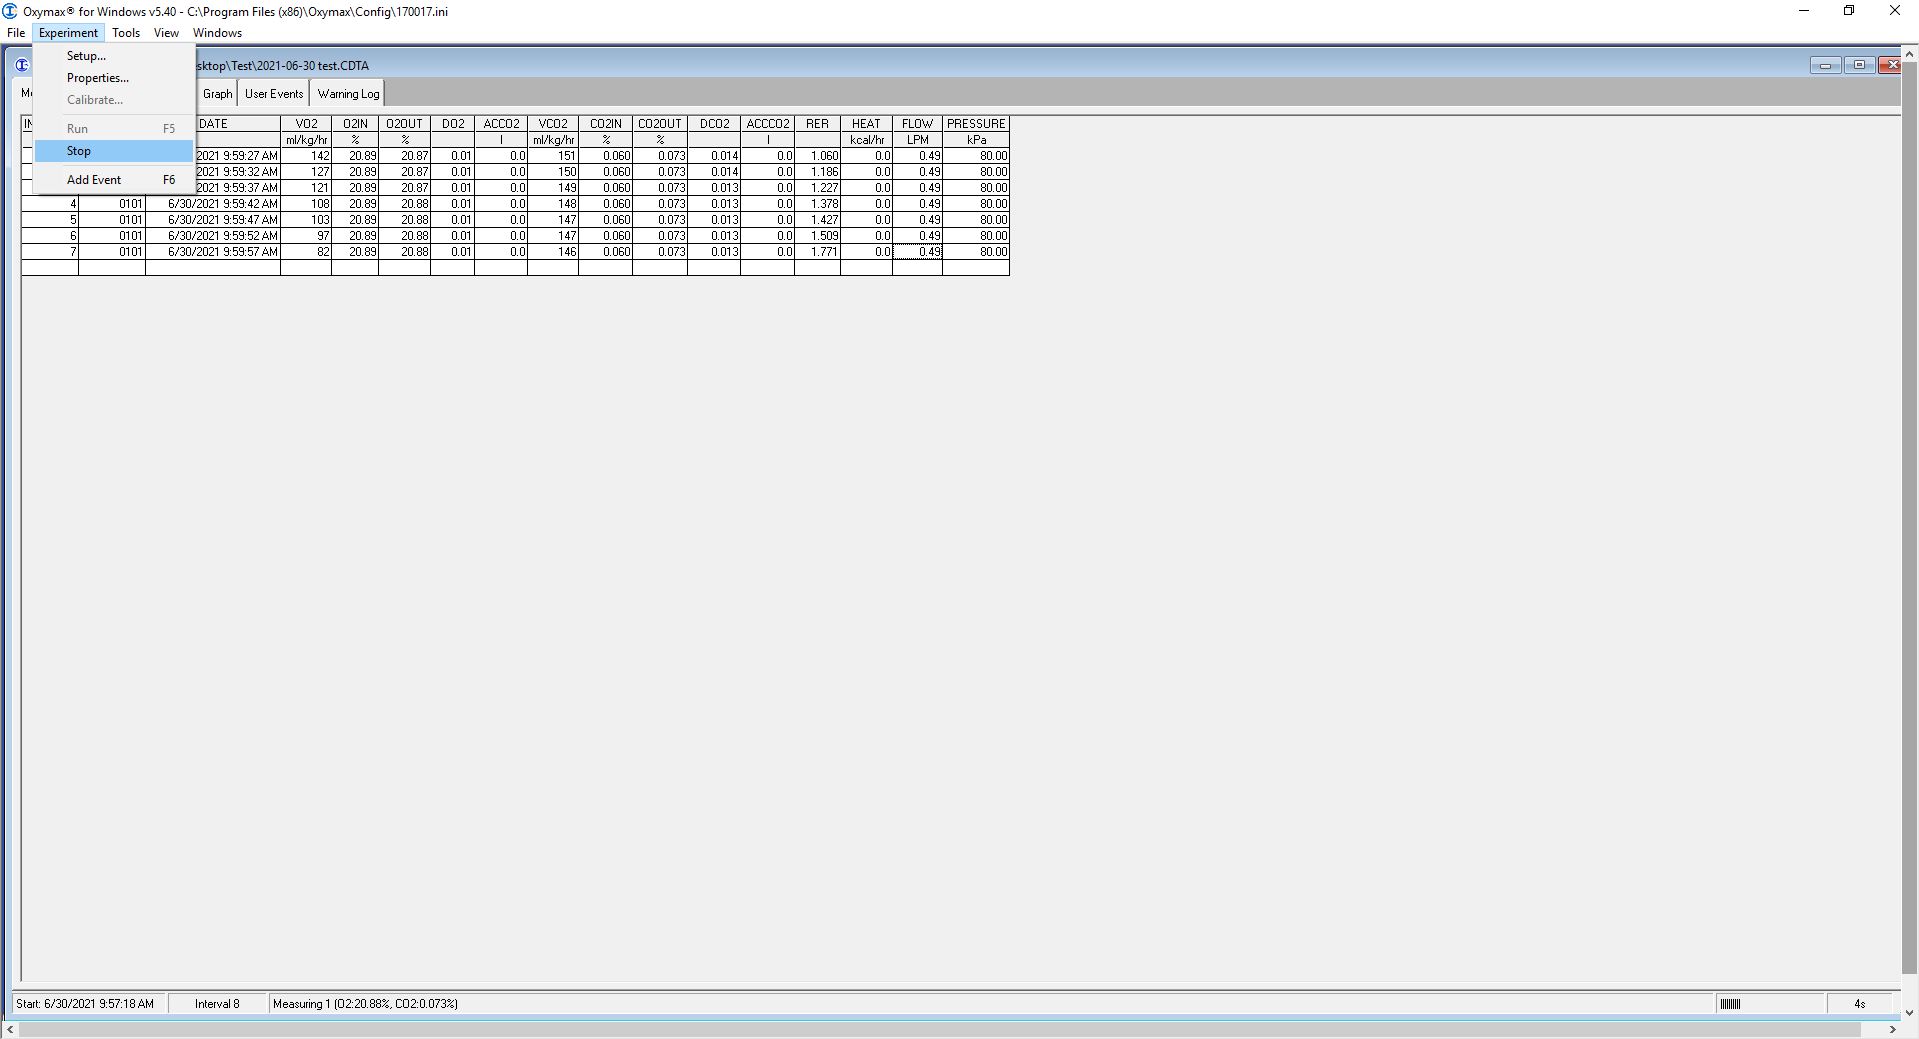Switch to the Graph tab
The width and height of the screenshot is (1919, 1039).
tap(217, 94)
